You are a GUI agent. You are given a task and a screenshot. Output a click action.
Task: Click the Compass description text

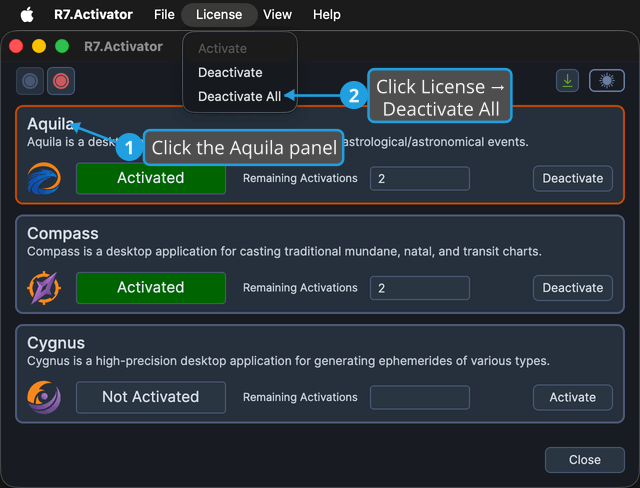click(x=284, y=251)
